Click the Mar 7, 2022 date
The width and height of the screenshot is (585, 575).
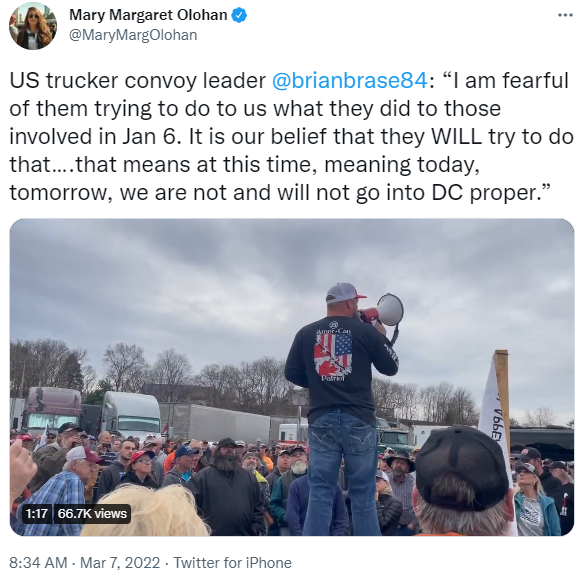pyautogui.click(x=120, y=563)
